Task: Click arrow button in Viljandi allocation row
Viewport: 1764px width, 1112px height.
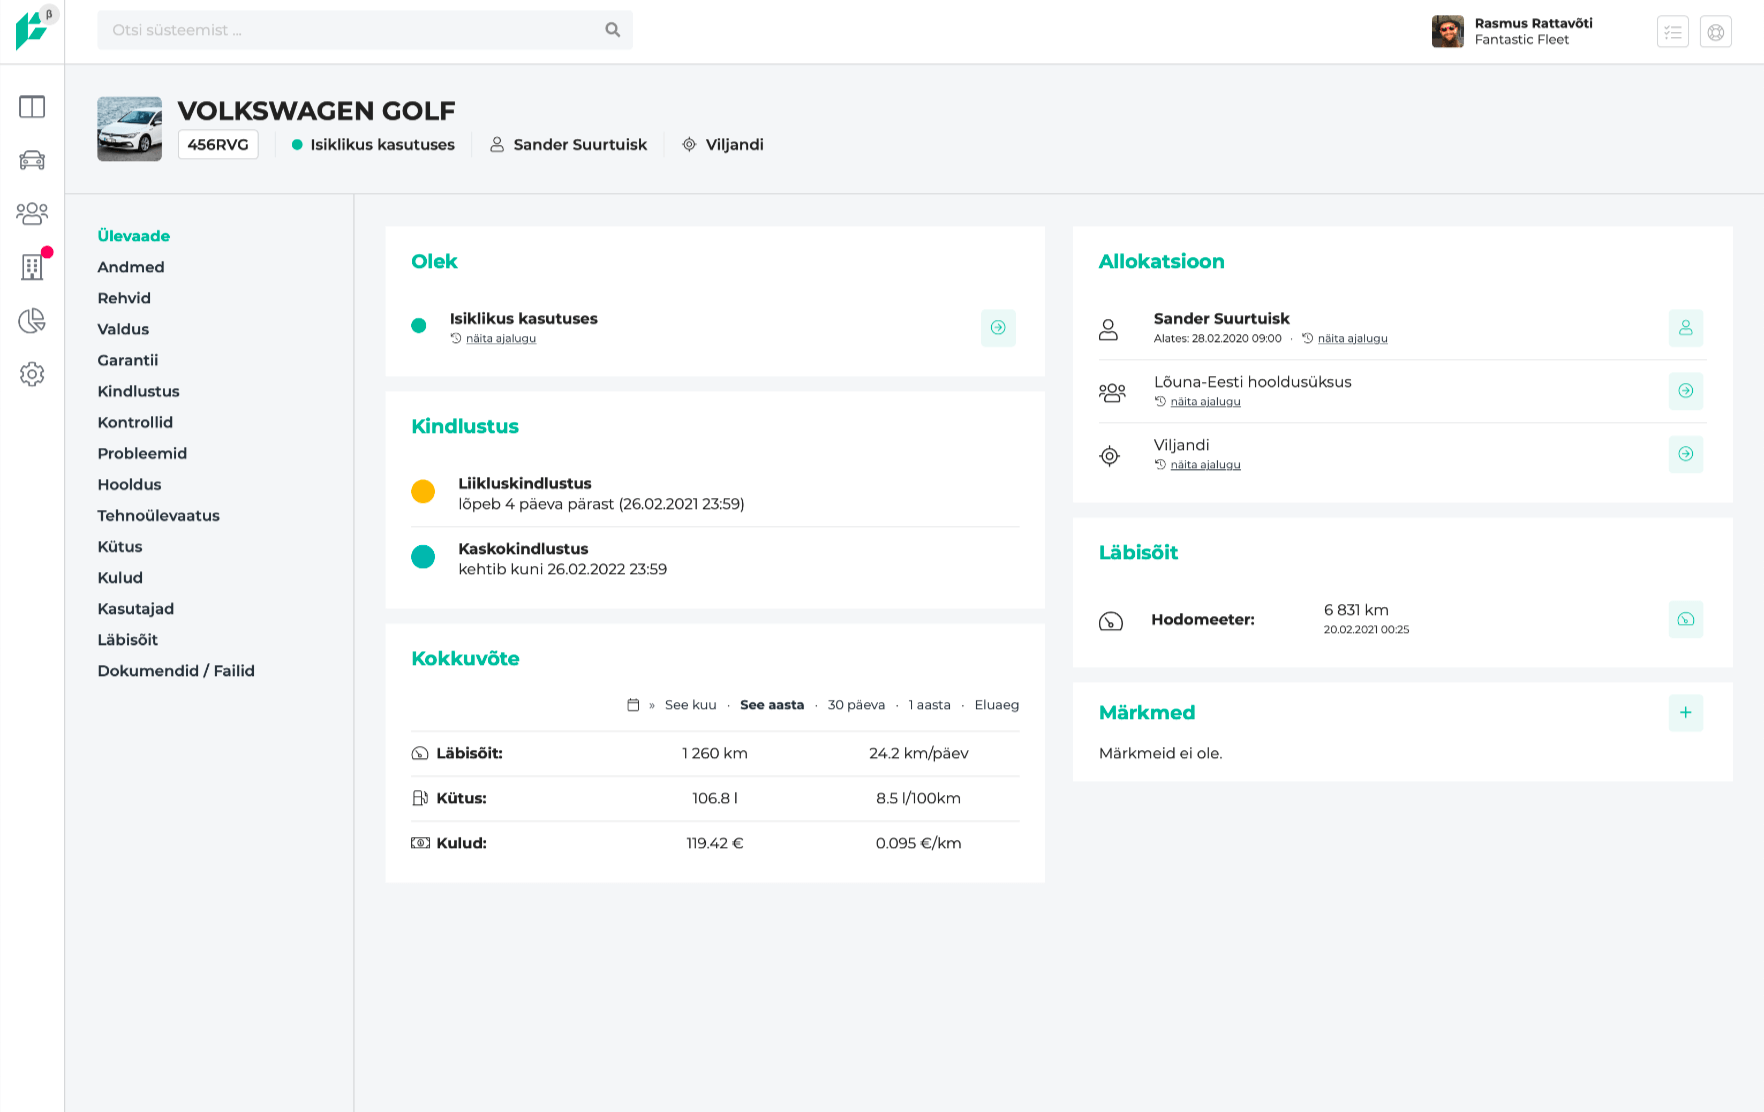Action: click(1685, 454)
